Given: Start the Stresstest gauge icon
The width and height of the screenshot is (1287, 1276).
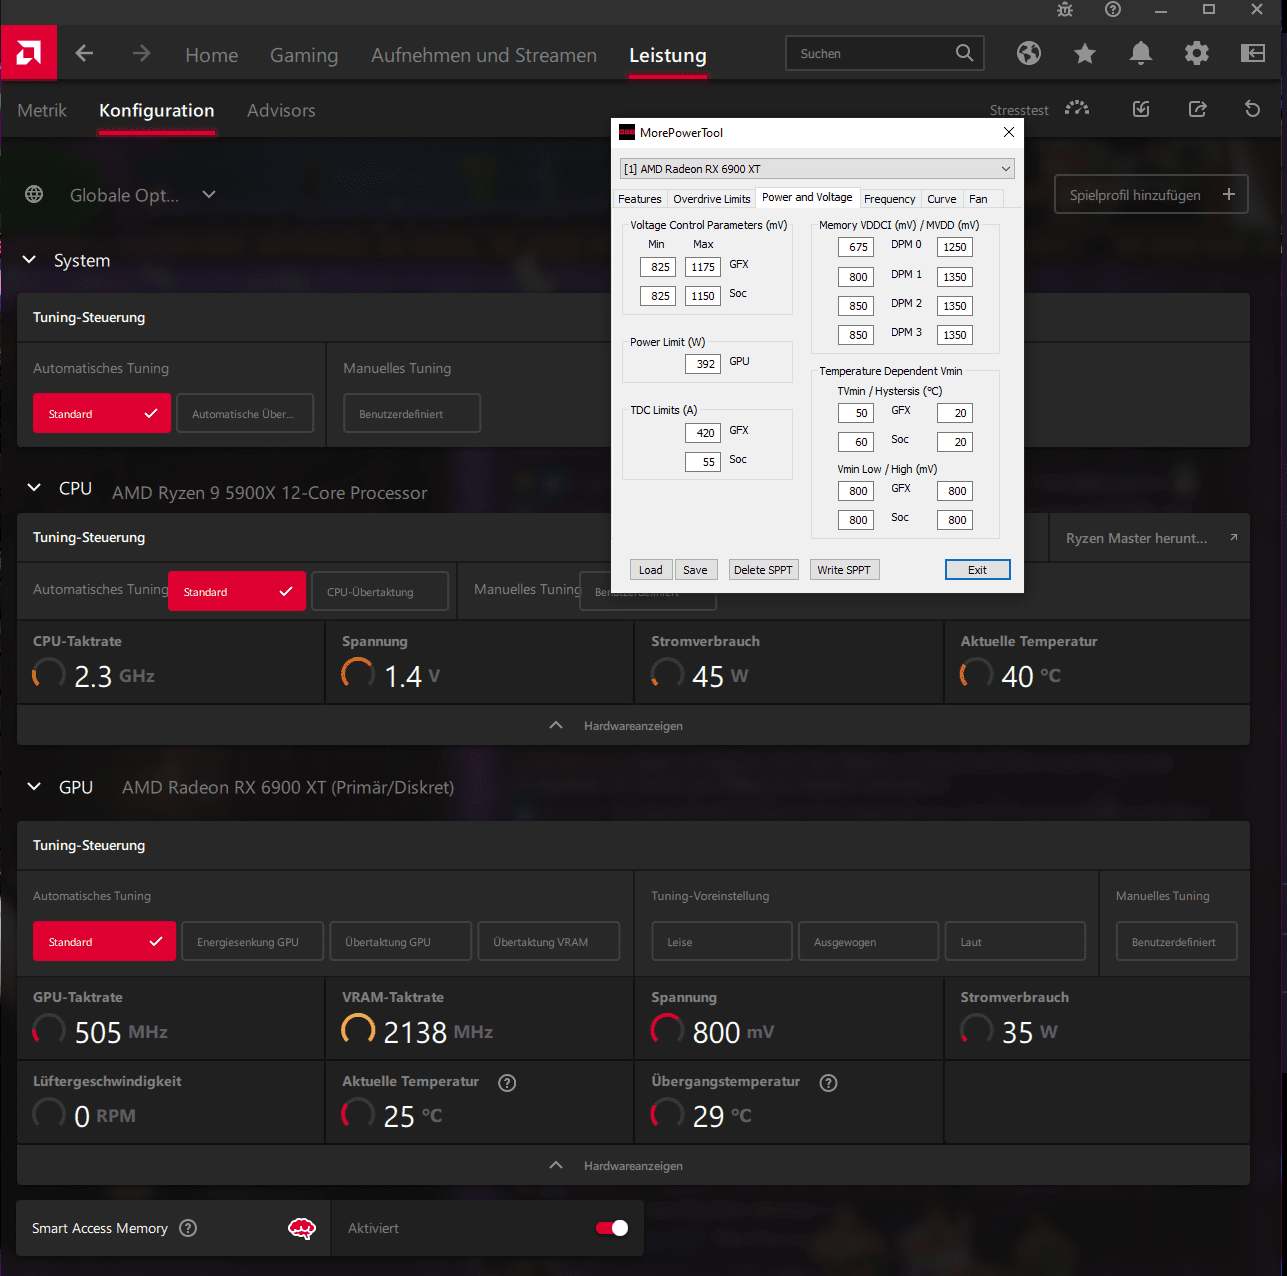Looking at the screenshot, I should 1077,108.
